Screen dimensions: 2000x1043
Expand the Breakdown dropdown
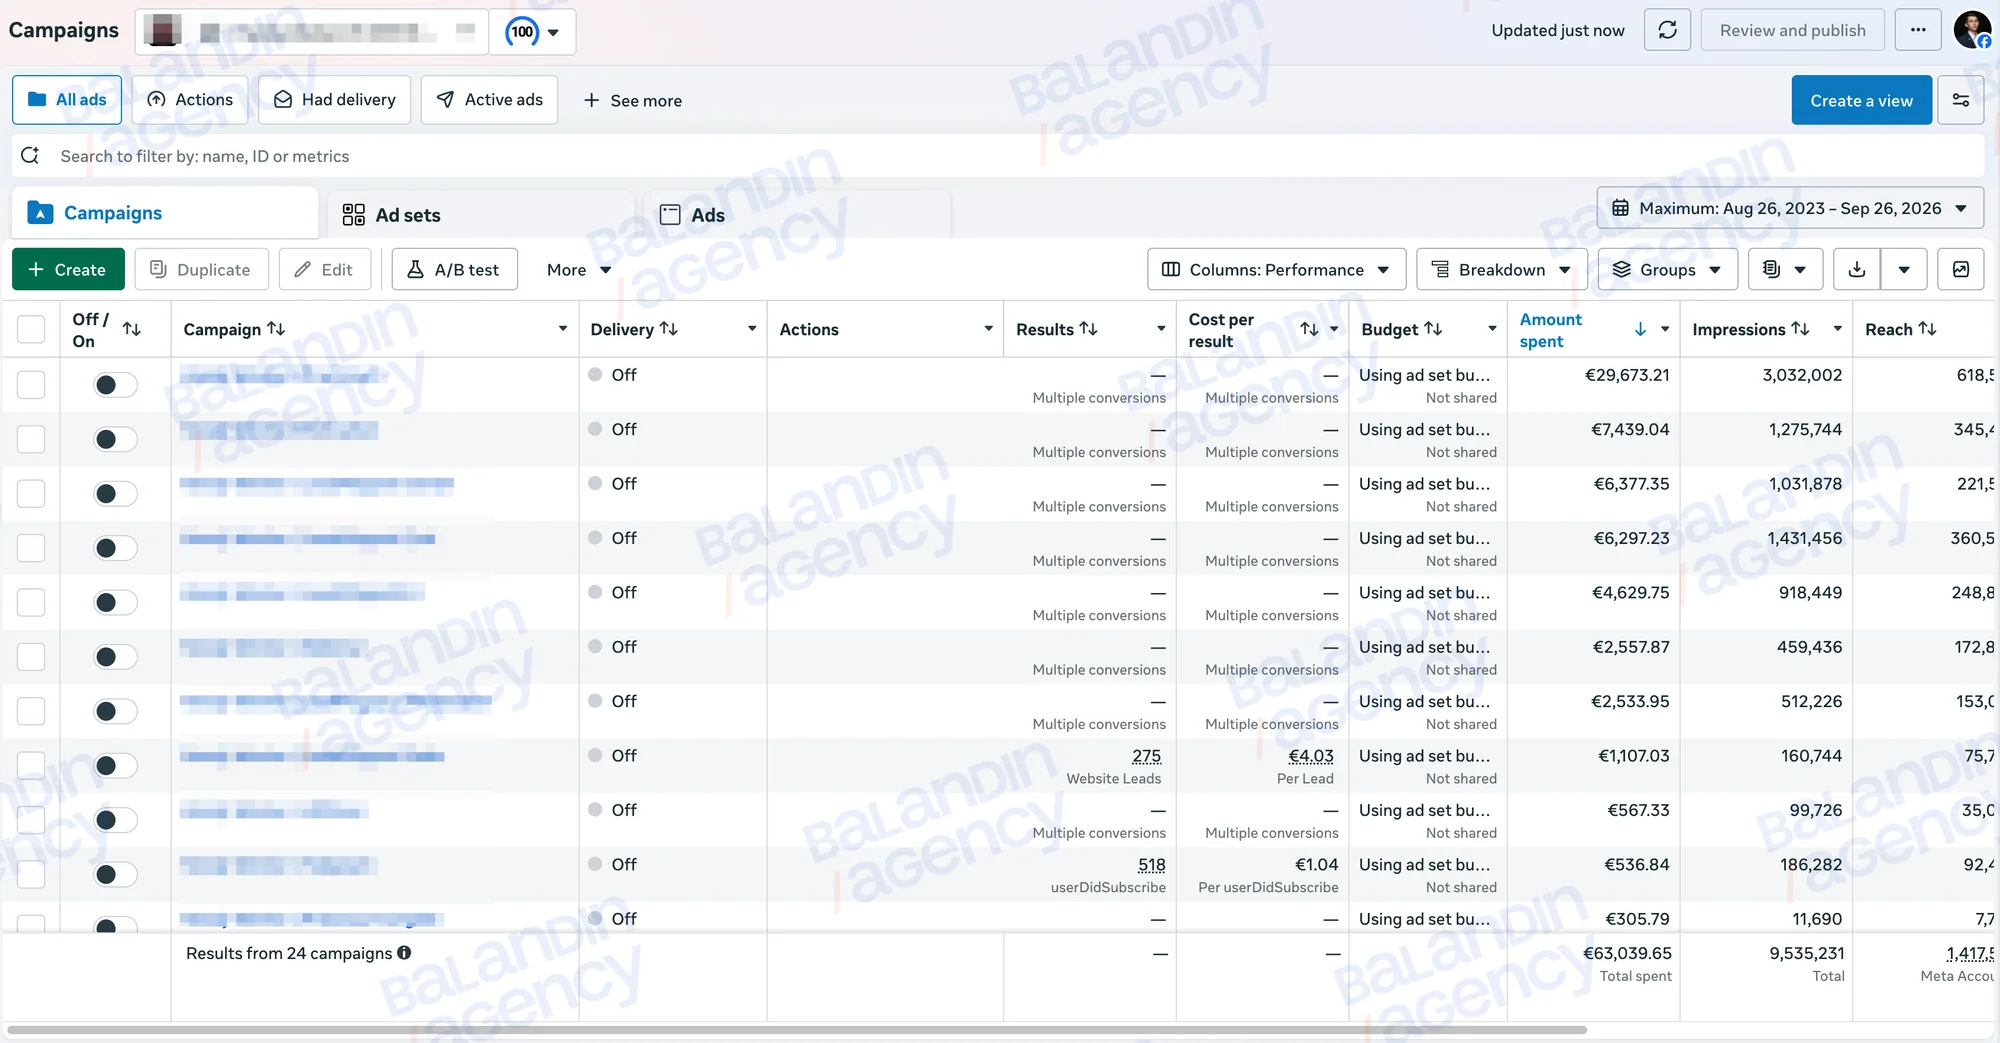[x=1501, y=270]
